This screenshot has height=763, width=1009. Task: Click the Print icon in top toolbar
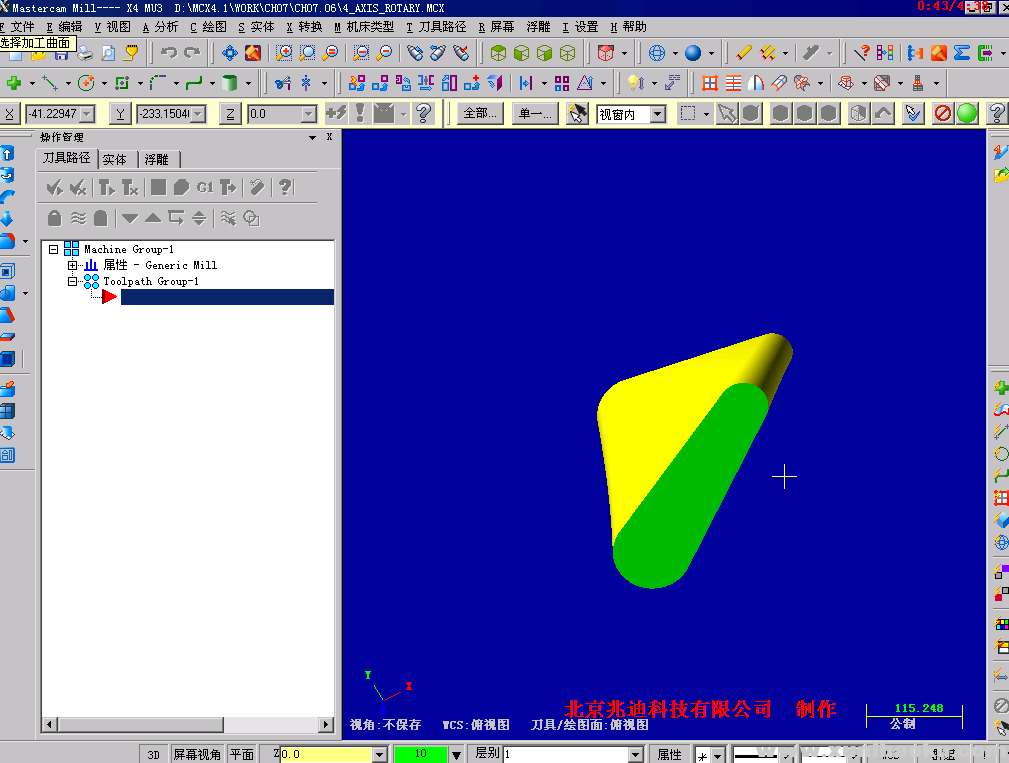point(85,53)
